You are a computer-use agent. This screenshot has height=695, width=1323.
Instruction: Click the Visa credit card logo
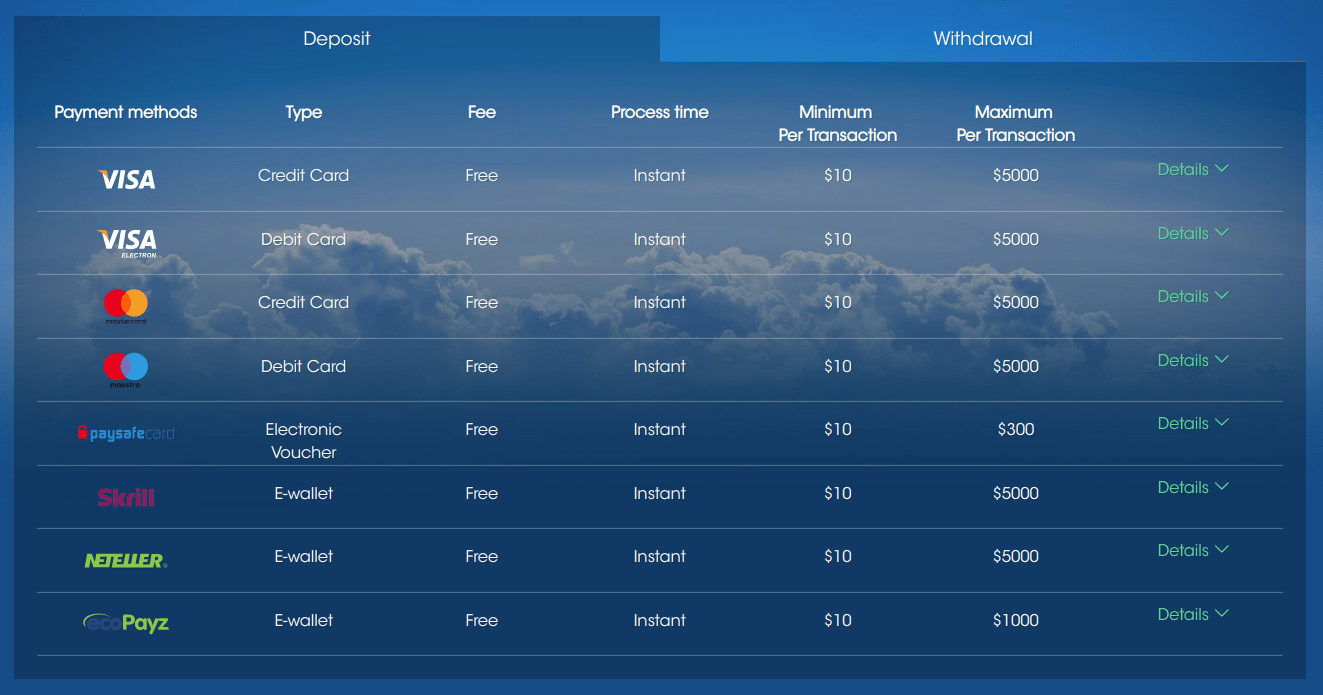(126, 179)
